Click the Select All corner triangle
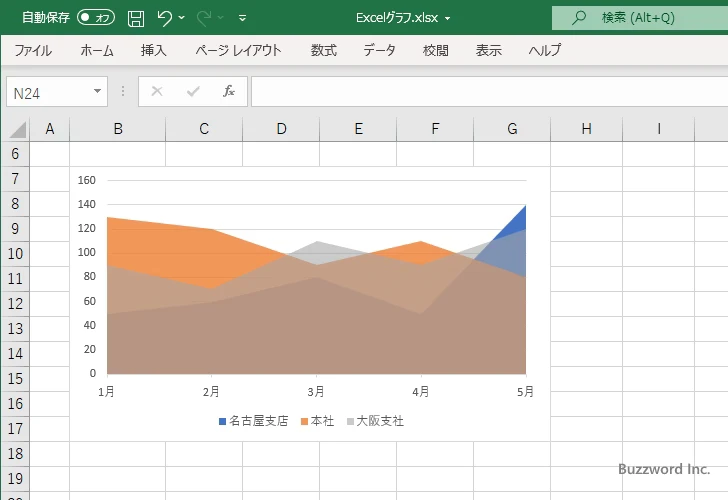The width and height of the screenshot is (728, 500). (17, 130)
